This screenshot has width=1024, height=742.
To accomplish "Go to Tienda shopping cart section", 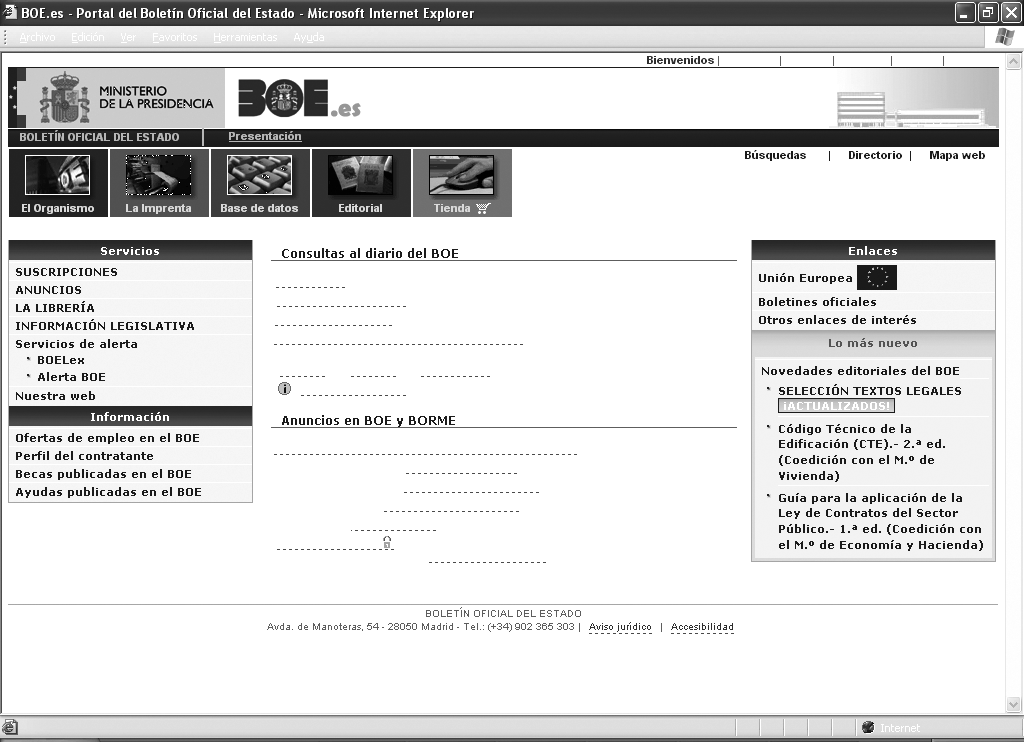I will click(x=461, y=176).
